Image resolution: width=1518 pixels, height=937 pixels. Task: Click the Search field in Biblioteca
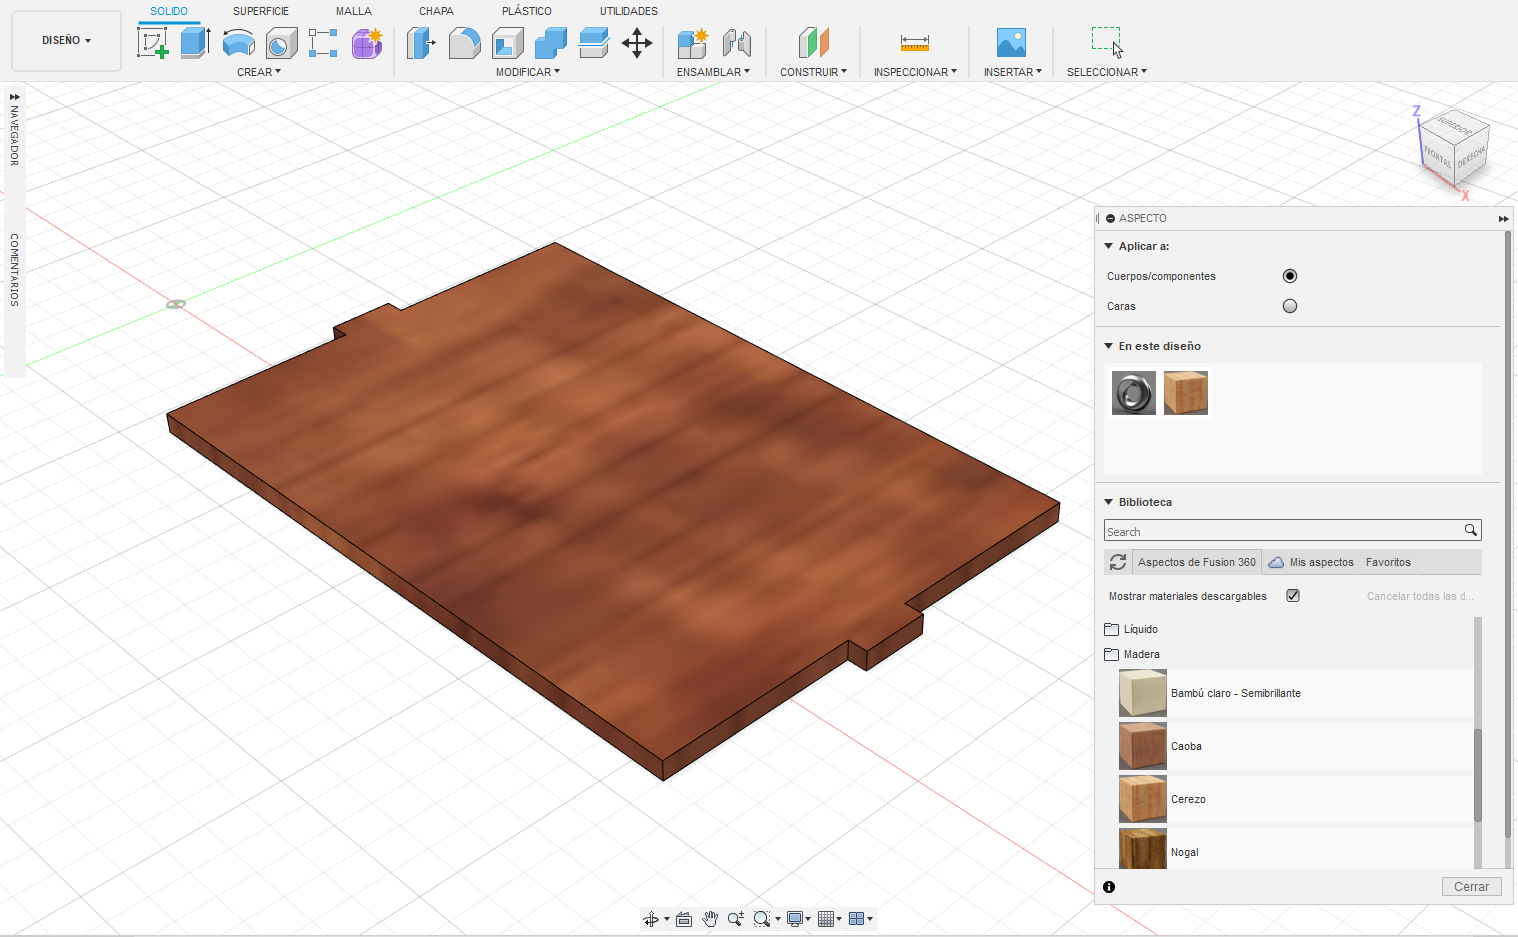point(1283,531)
